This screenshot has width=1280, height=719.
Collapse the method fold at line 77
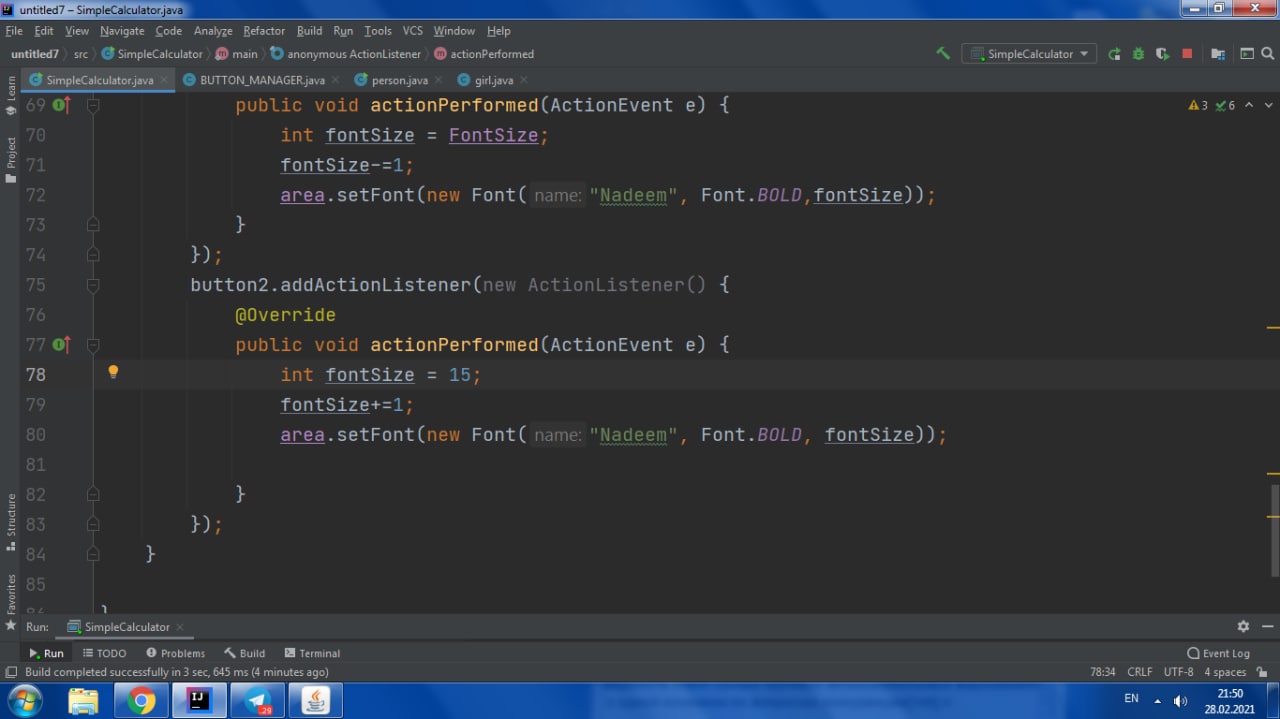coord(93,345)
